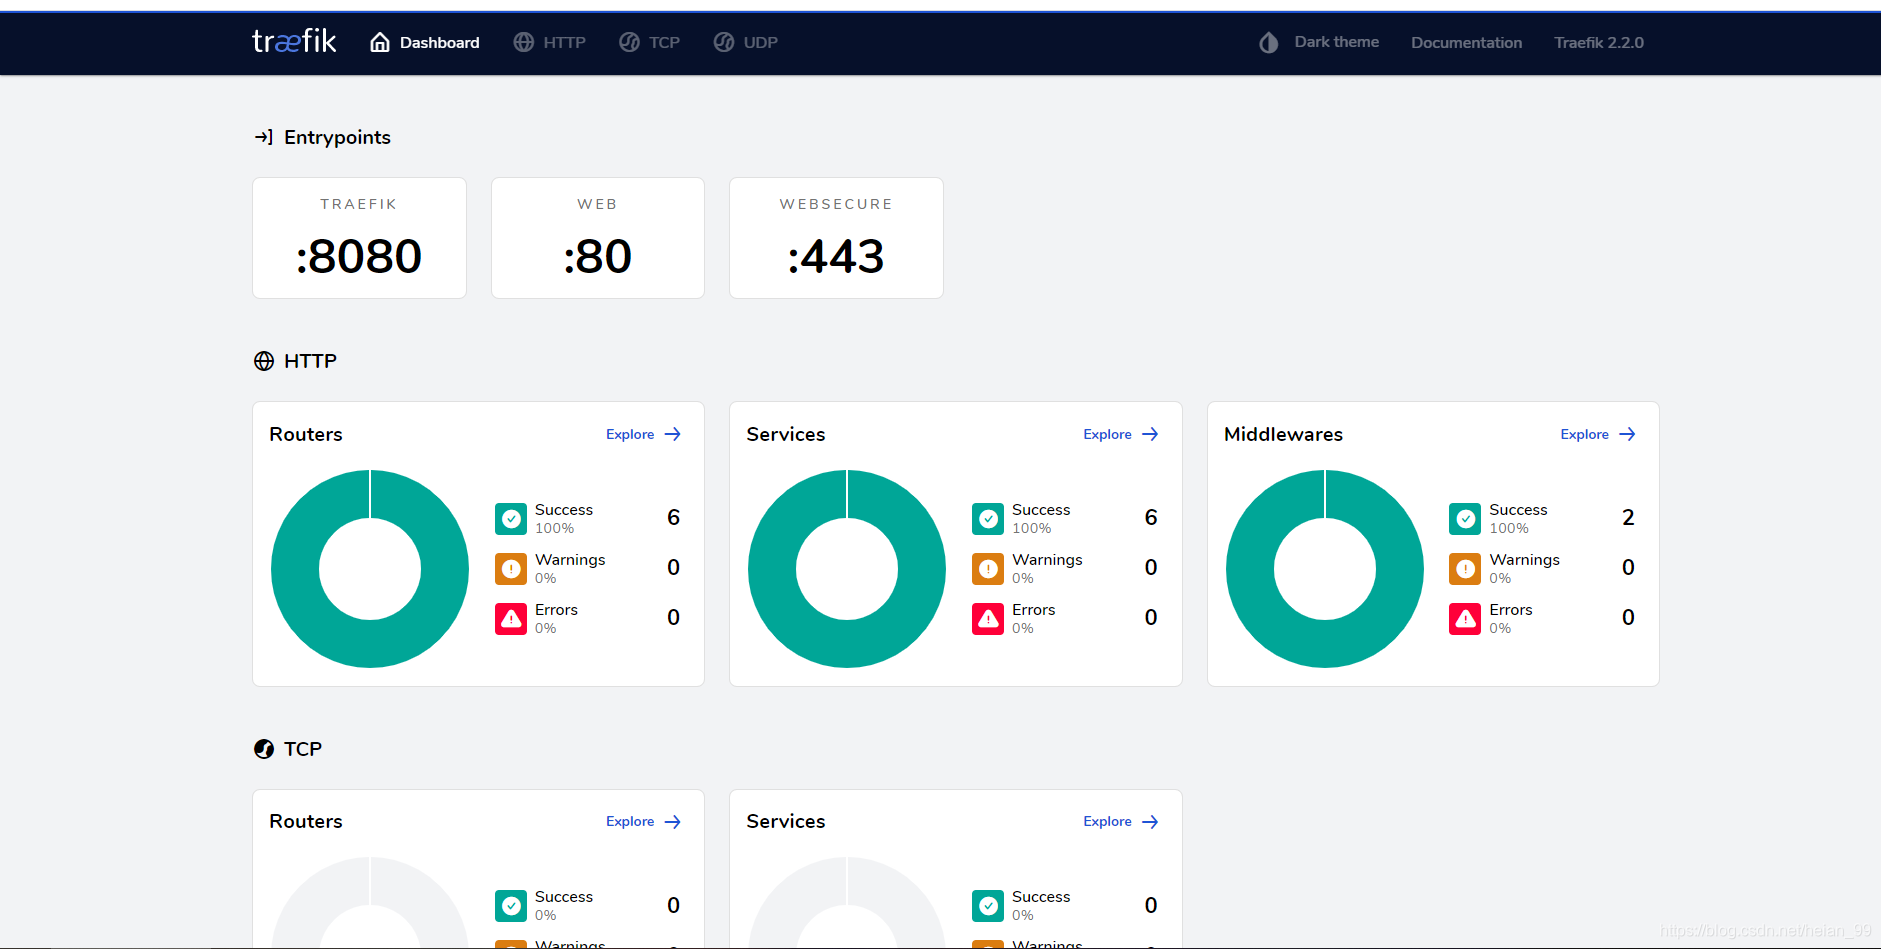Click the Traefik logo in the navbar
This screenshot has height=949, width=1881.
(294, 42)
